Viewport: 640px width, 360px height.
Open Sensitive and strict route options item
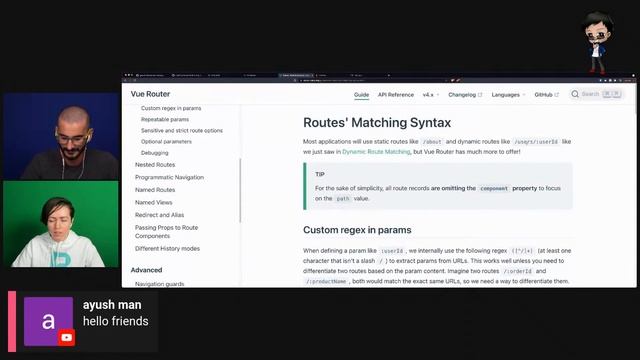182,130
